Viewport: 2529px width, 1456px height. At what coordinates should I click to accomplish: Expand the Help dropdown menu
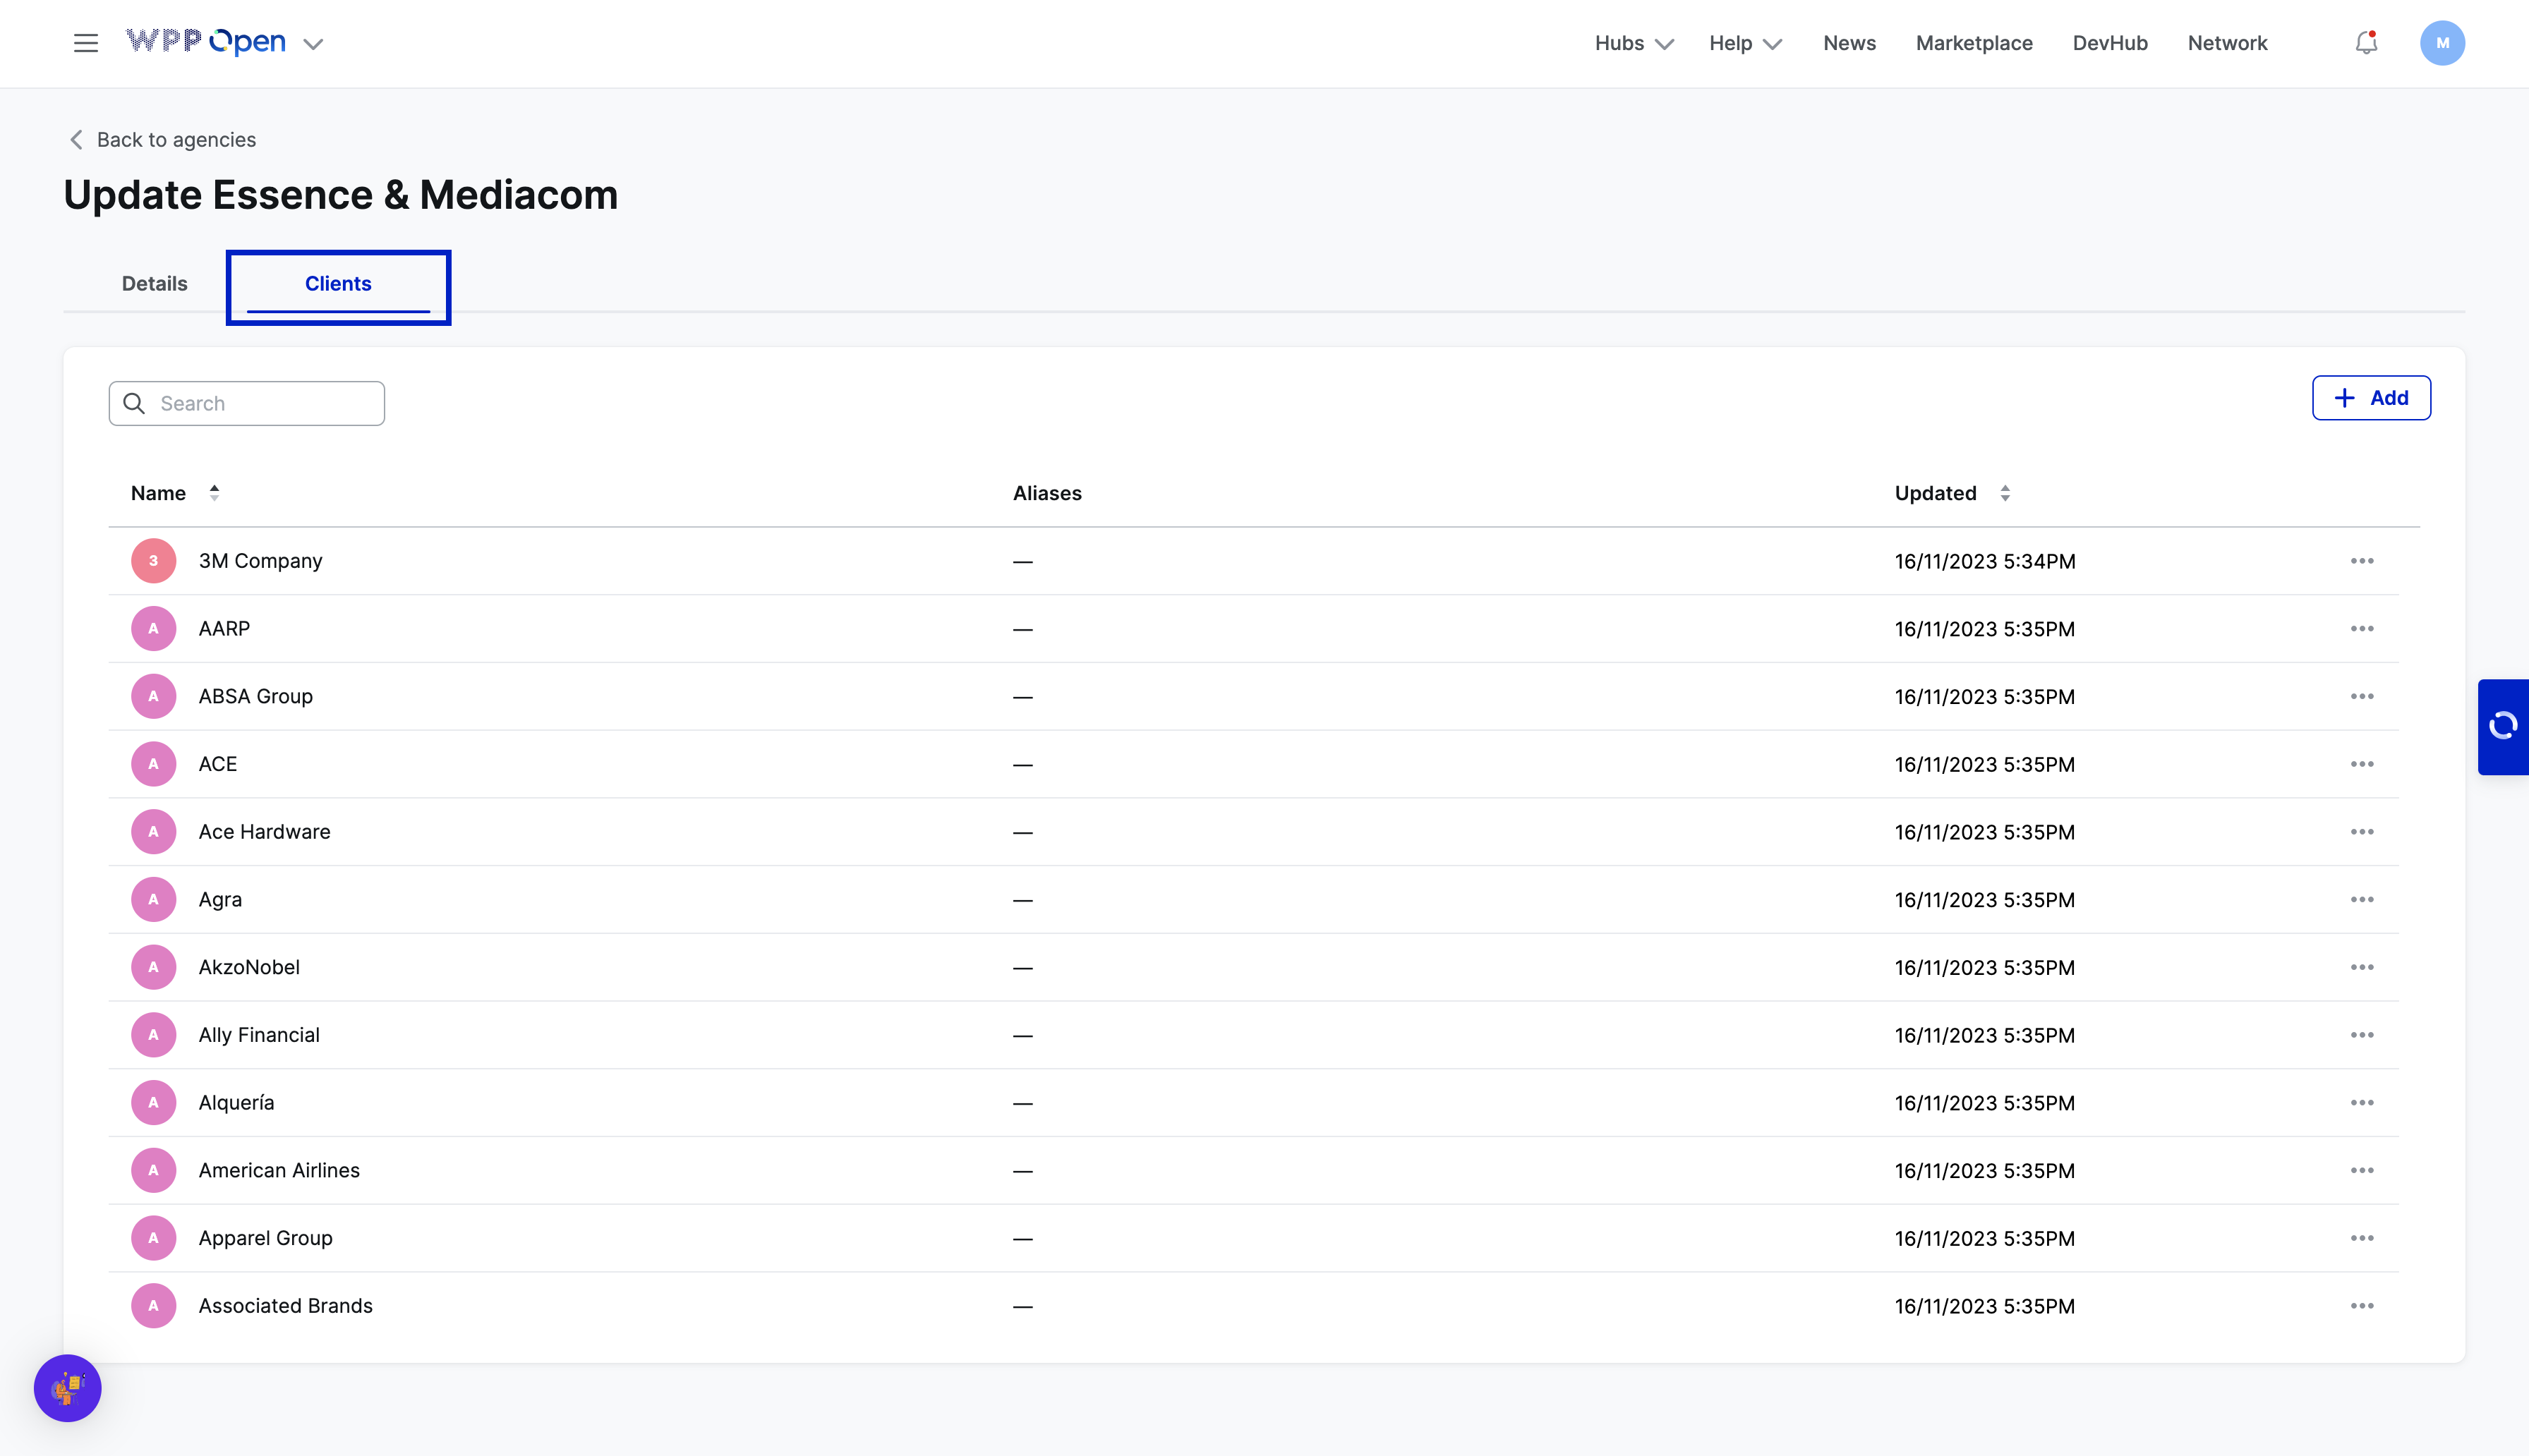coord(1744,43)
